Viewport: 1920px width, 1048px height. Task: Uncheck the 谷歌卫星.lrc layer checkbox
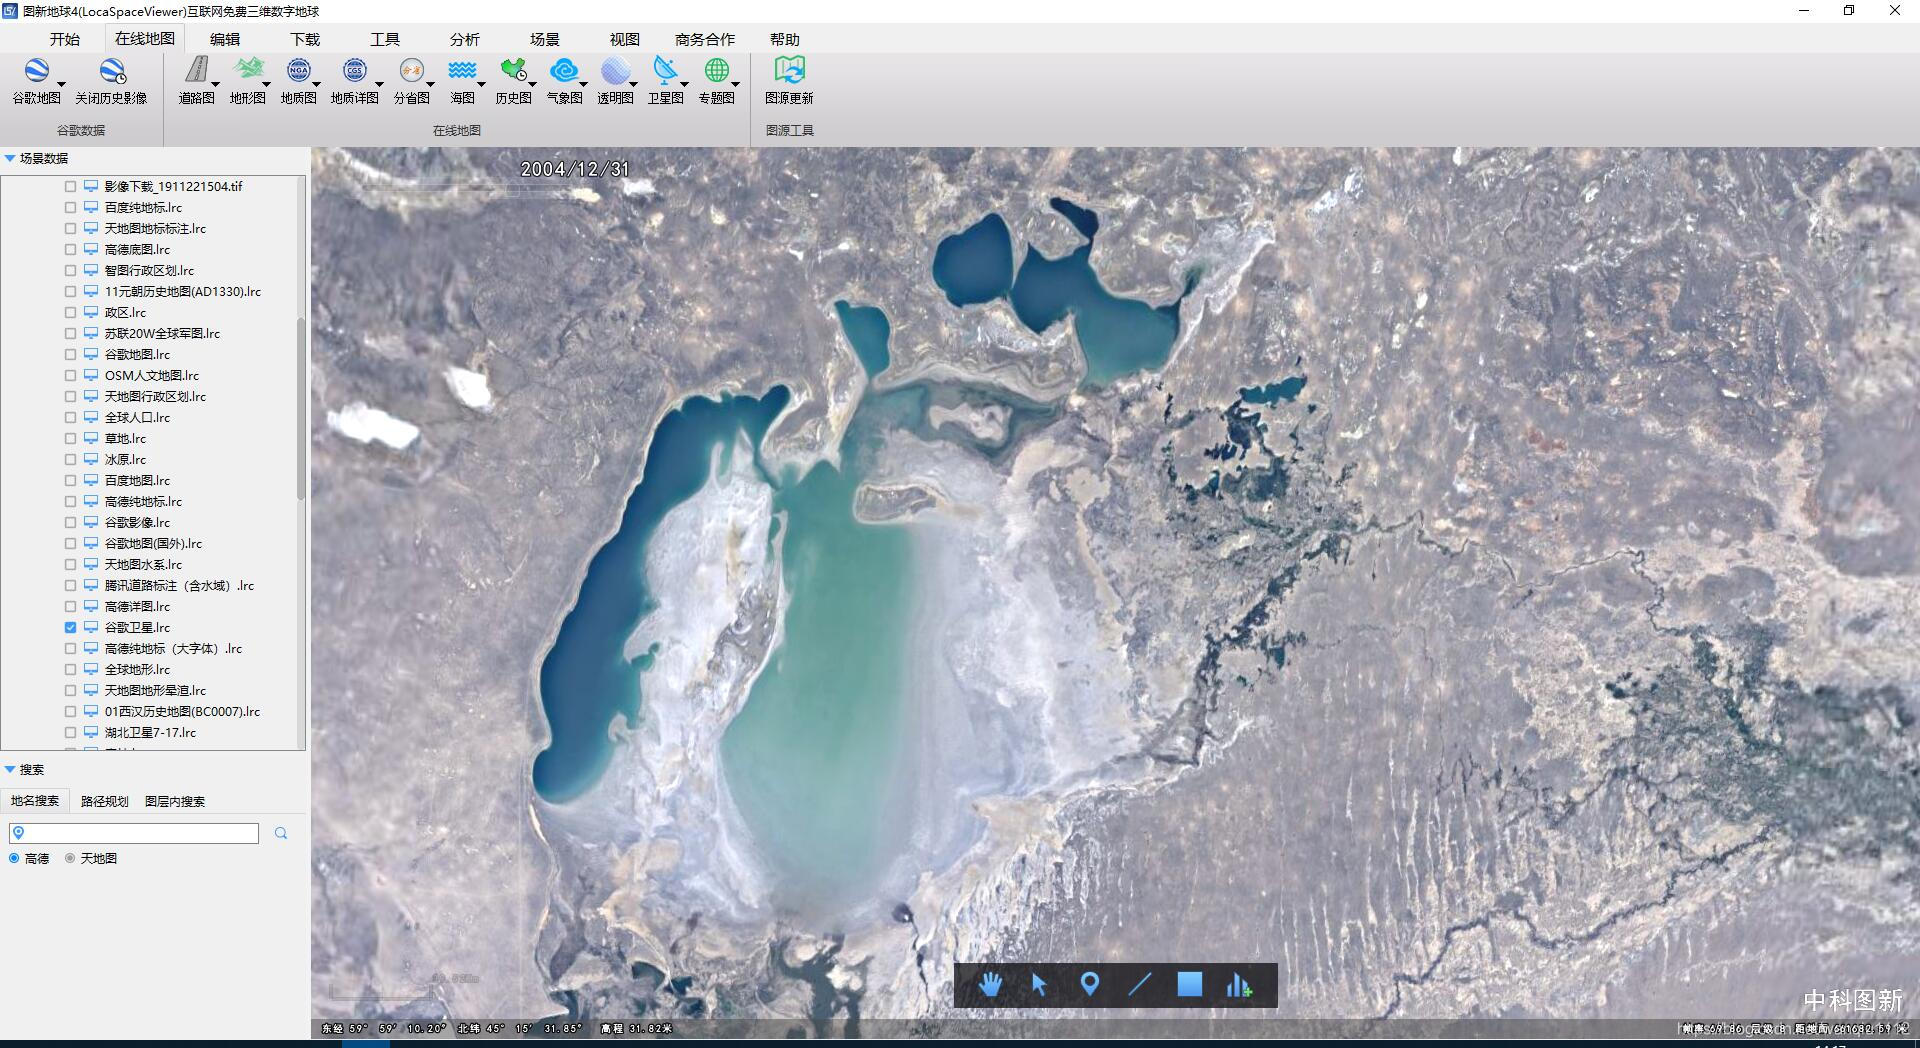70,627
